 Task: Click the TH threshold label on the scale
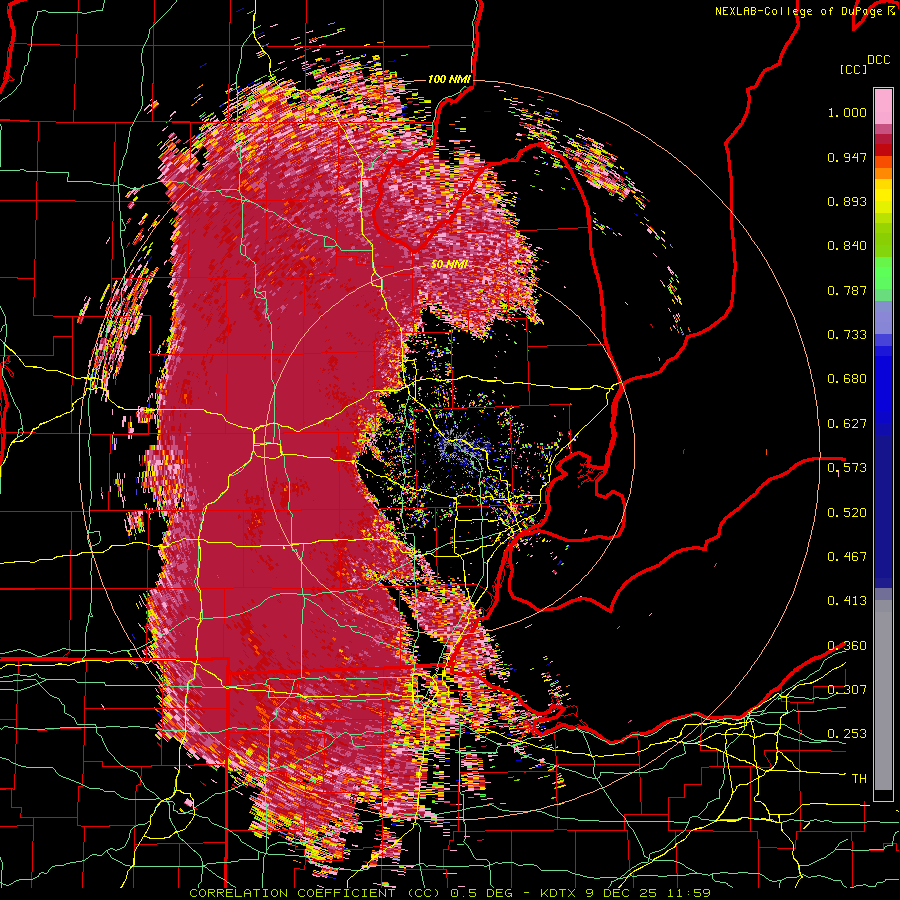coord(859,779)
